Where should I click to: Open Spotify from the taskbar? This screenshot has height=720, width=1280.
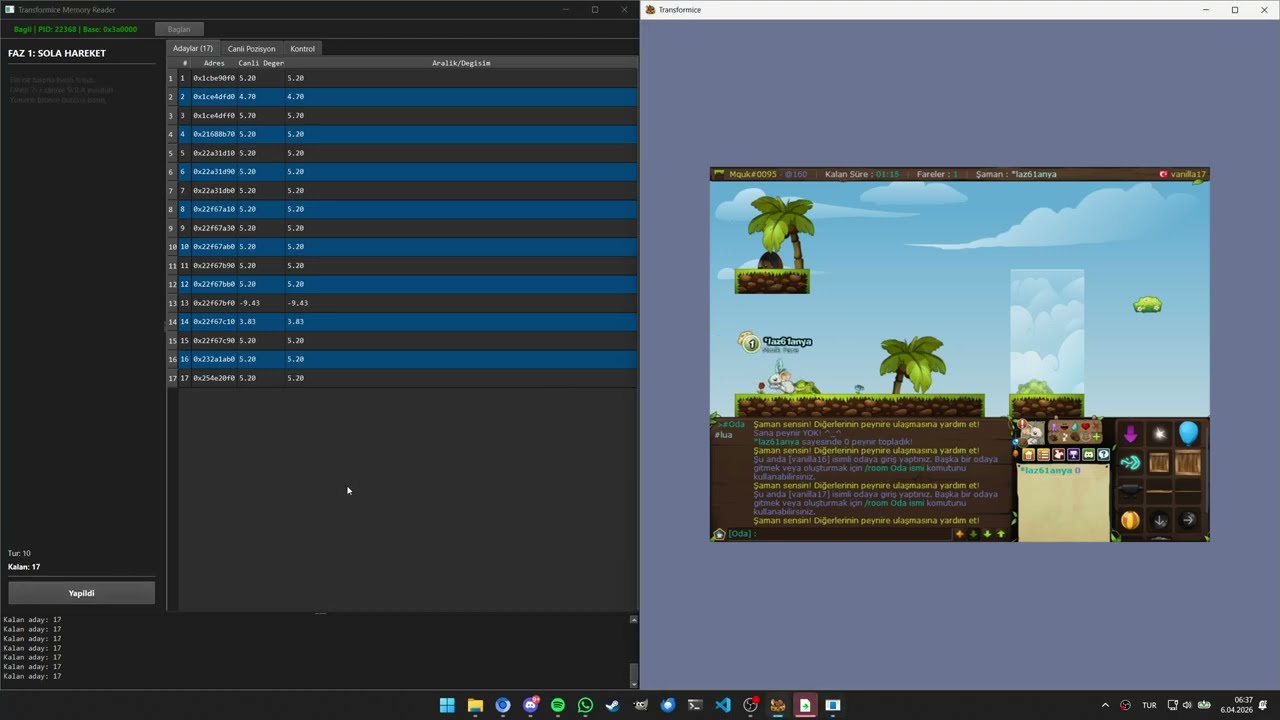(558, 705)
